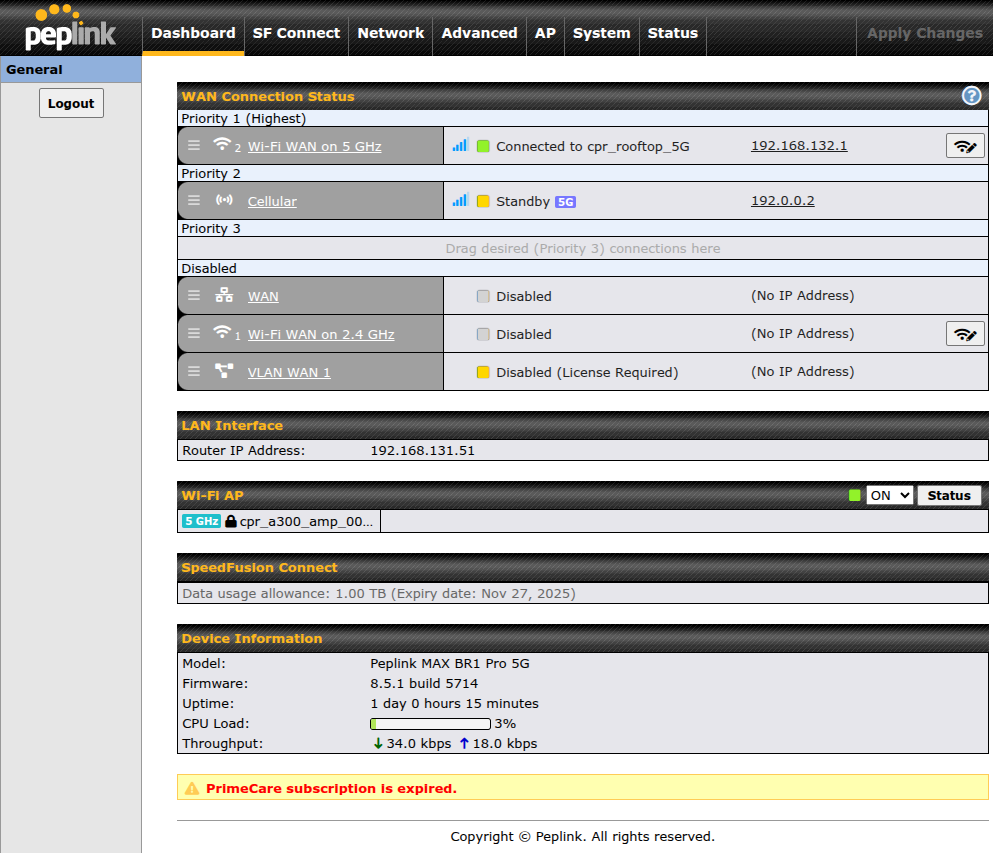Click the yellow License Required indicator for VLAN WAN 1
The image size is (993, 853).
coord(483,372)
